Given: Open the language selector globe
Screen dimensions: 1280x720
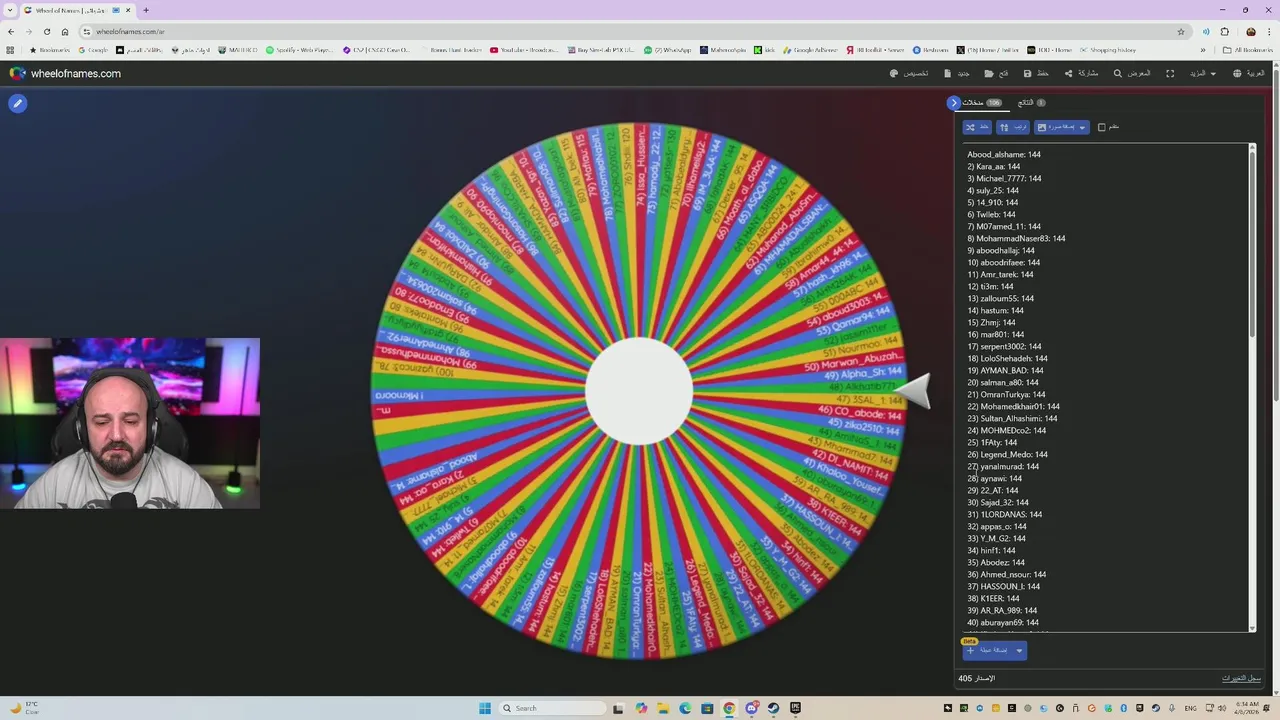Looking at the screenshot, I should tap(1249, 73).
